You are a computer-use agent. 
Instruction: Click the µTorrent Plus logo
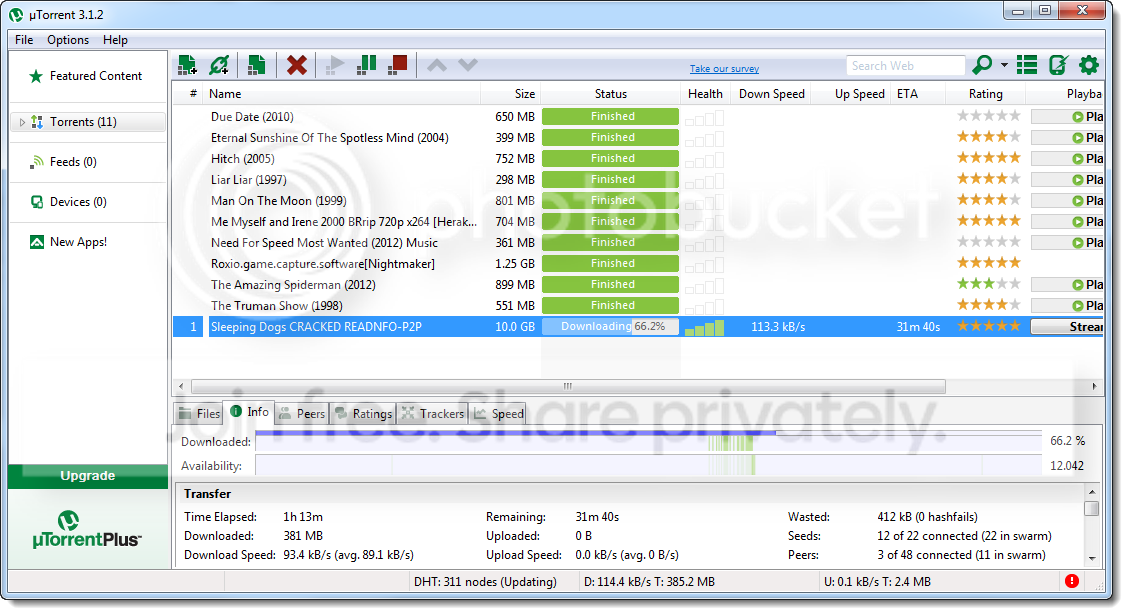point(87,530)
